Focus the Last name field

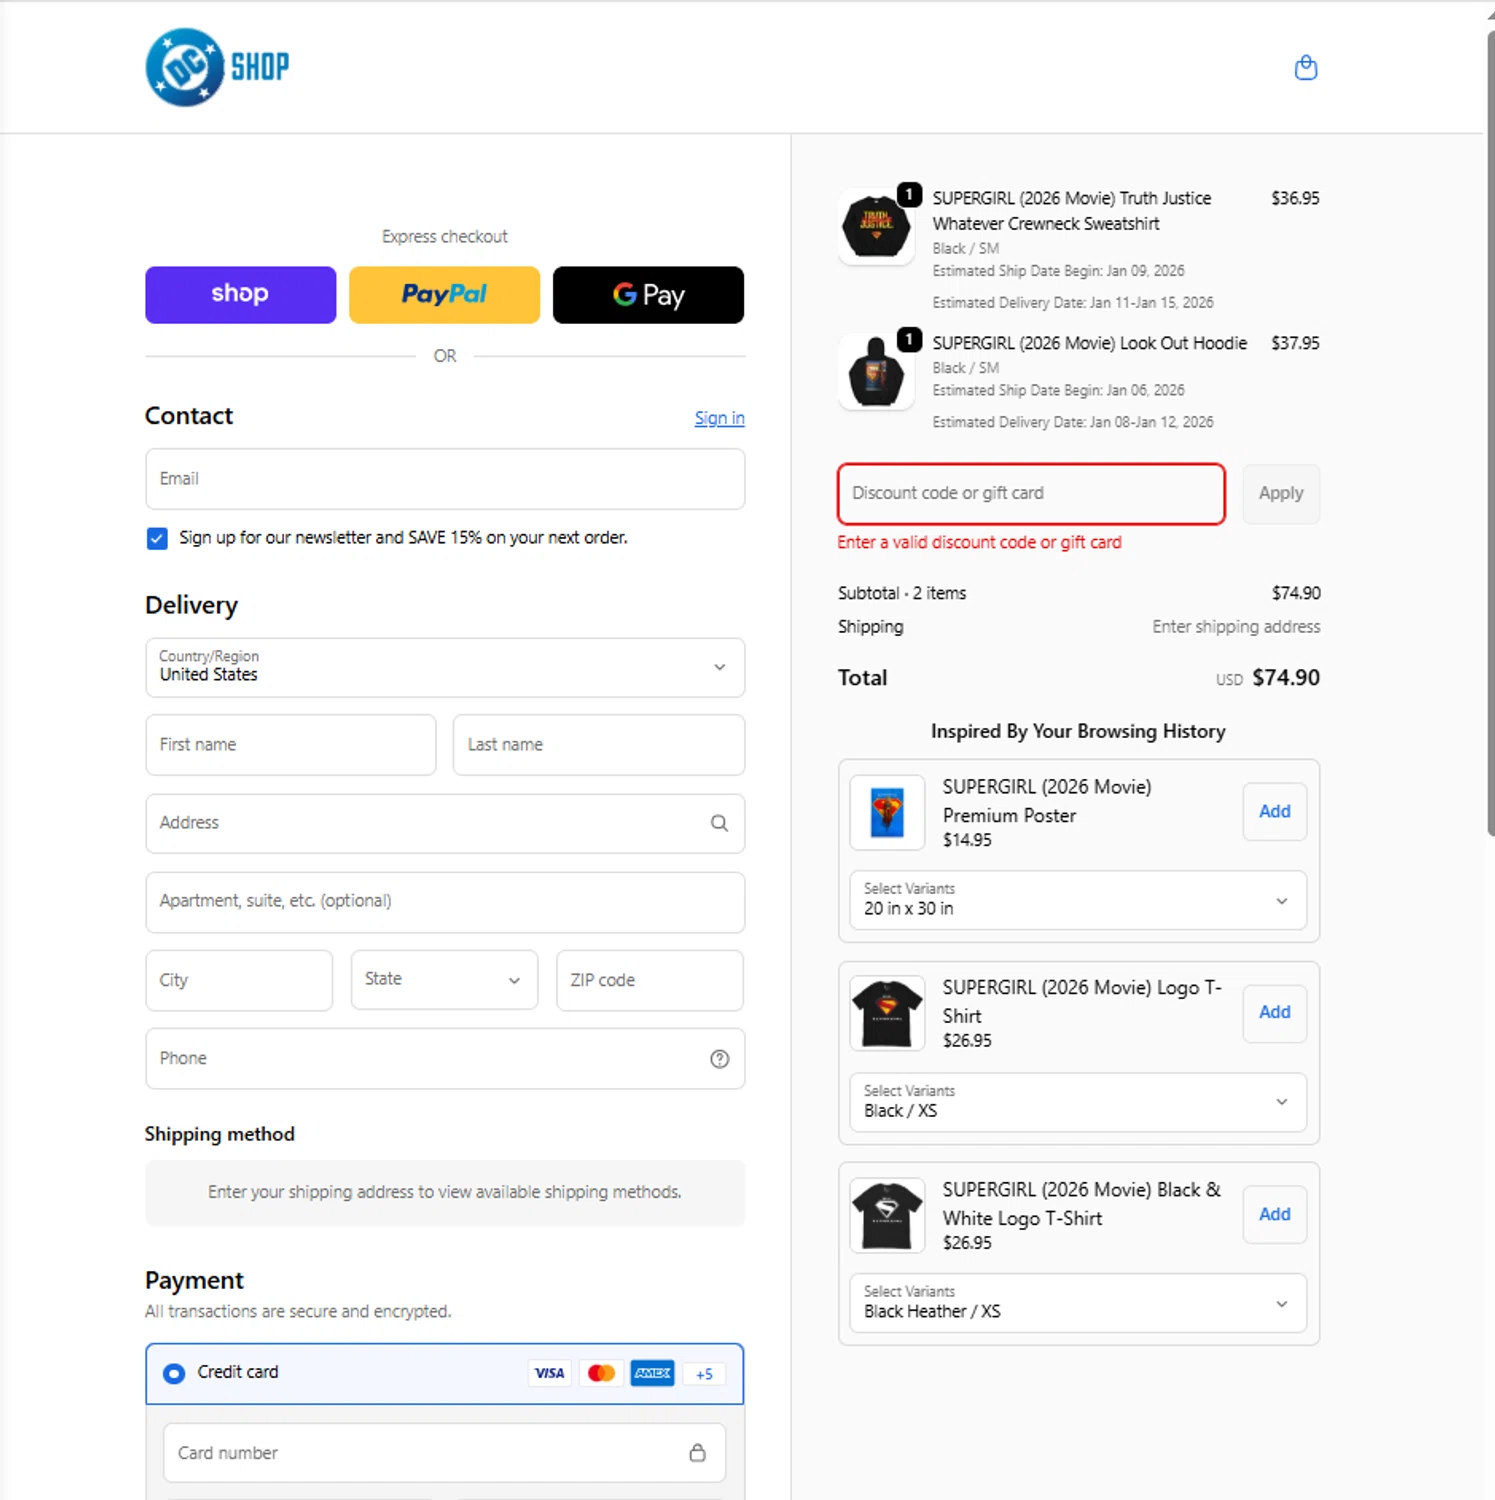coord(599,745)
